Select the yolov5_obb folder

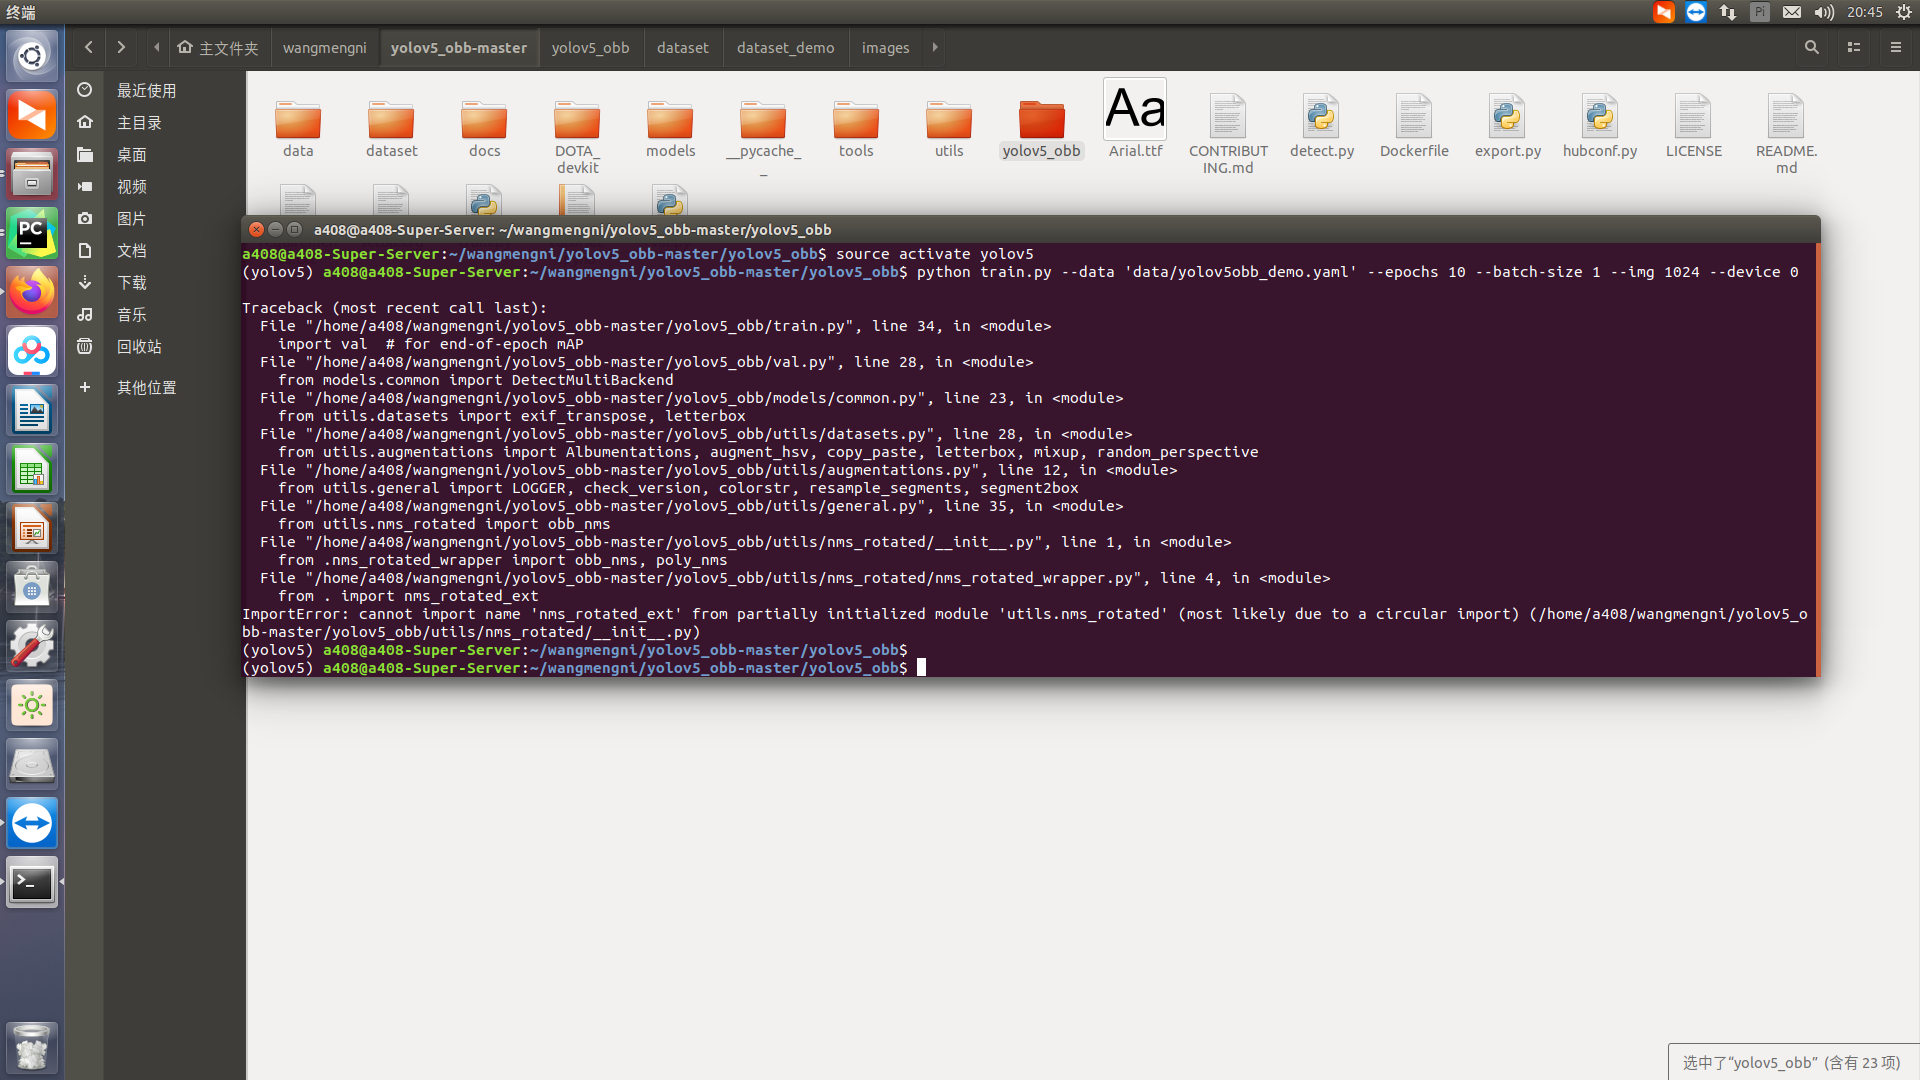coord(1041,129)
